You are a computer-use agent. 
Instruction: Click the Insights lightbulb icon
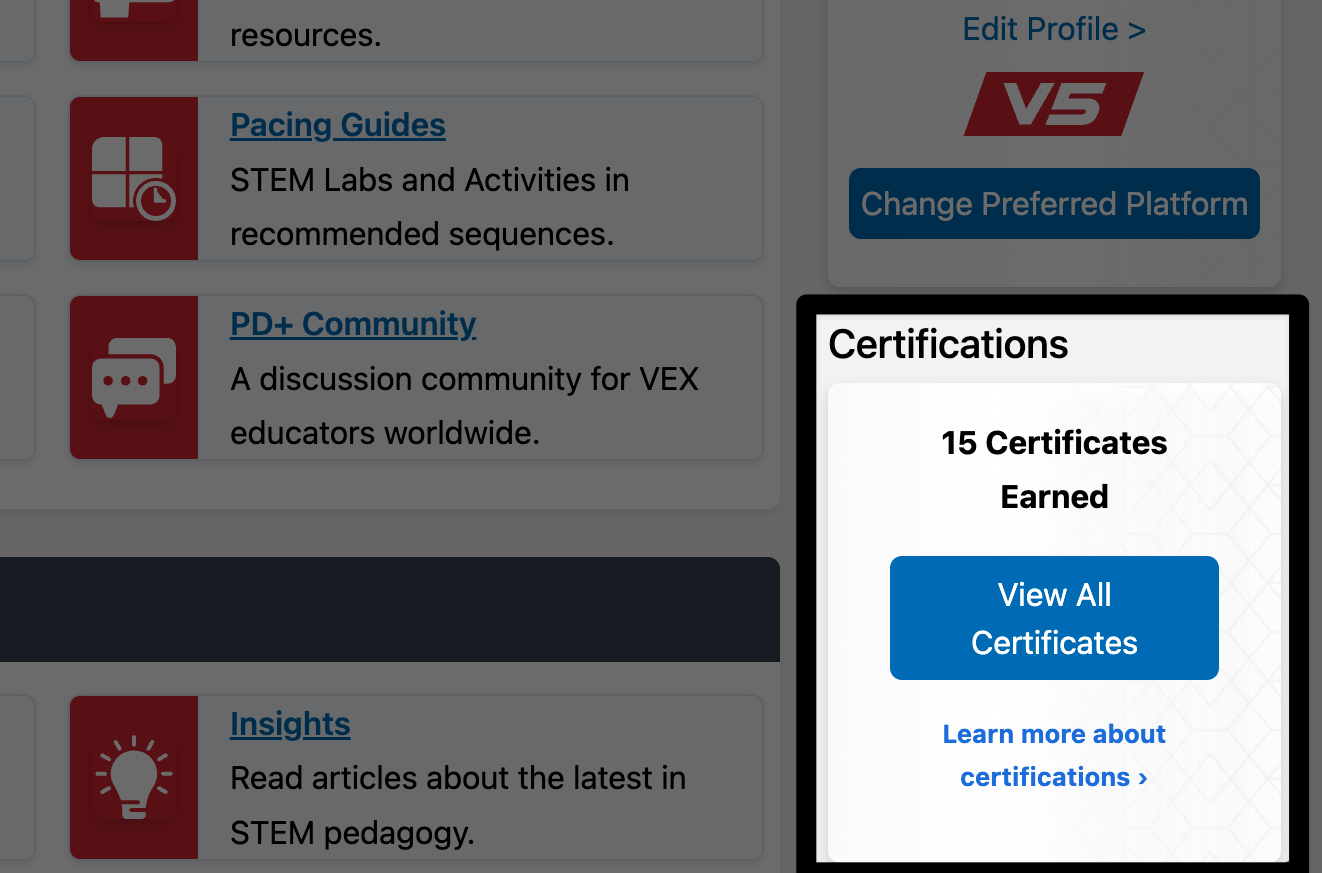coord(133,777)
